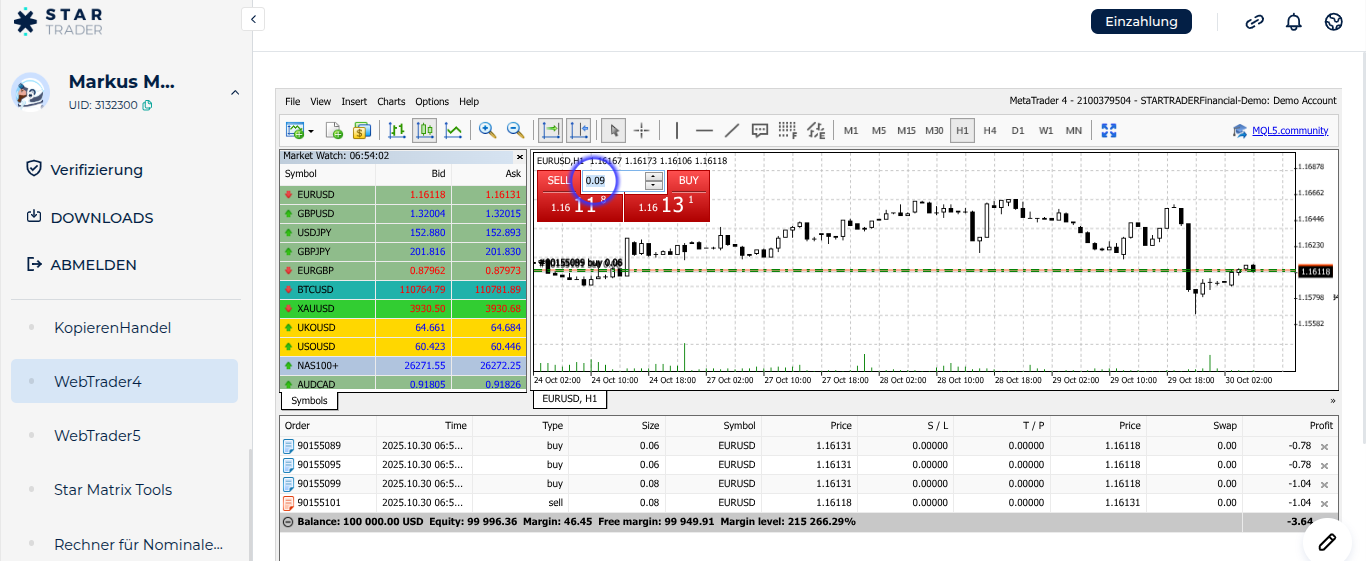Open the new chart toolbar icon
Screen dimensions: 1366x561
pos(295,130)
